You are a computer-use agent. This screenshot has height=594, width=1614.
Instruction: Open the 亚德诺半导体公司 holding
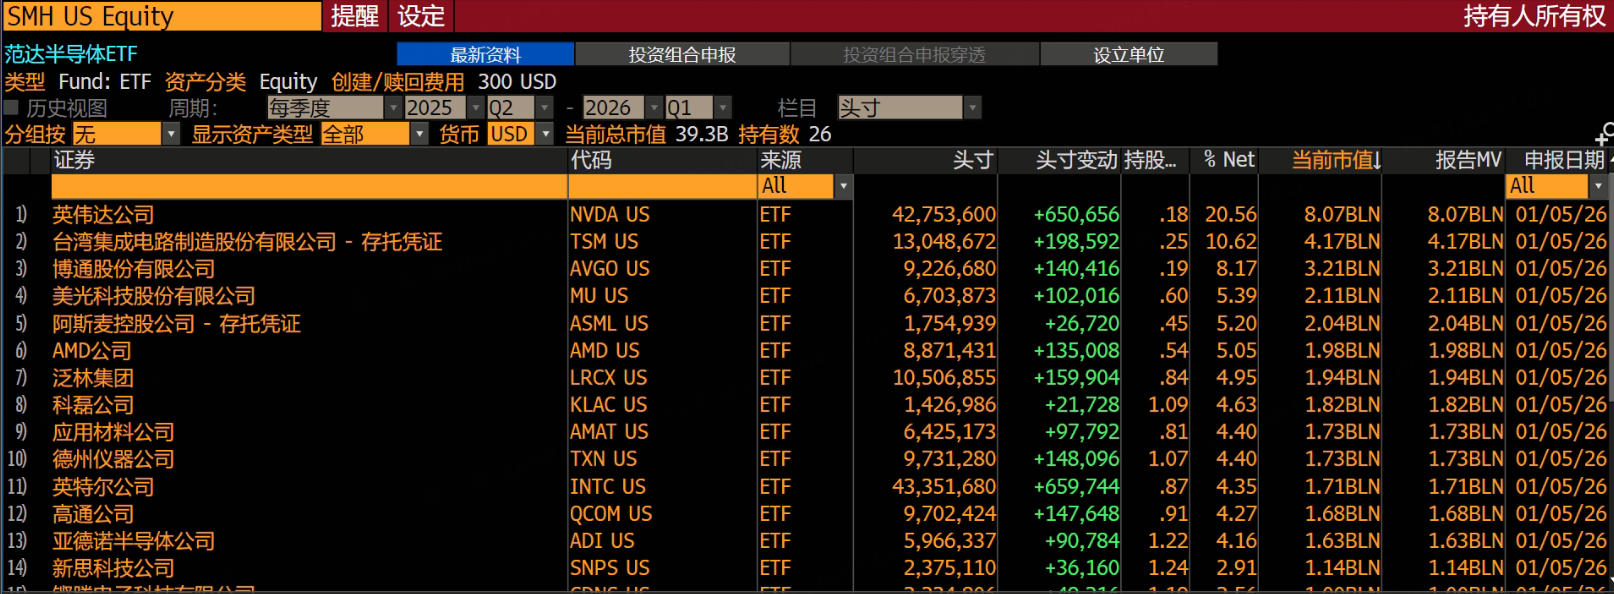click(133, 541)
